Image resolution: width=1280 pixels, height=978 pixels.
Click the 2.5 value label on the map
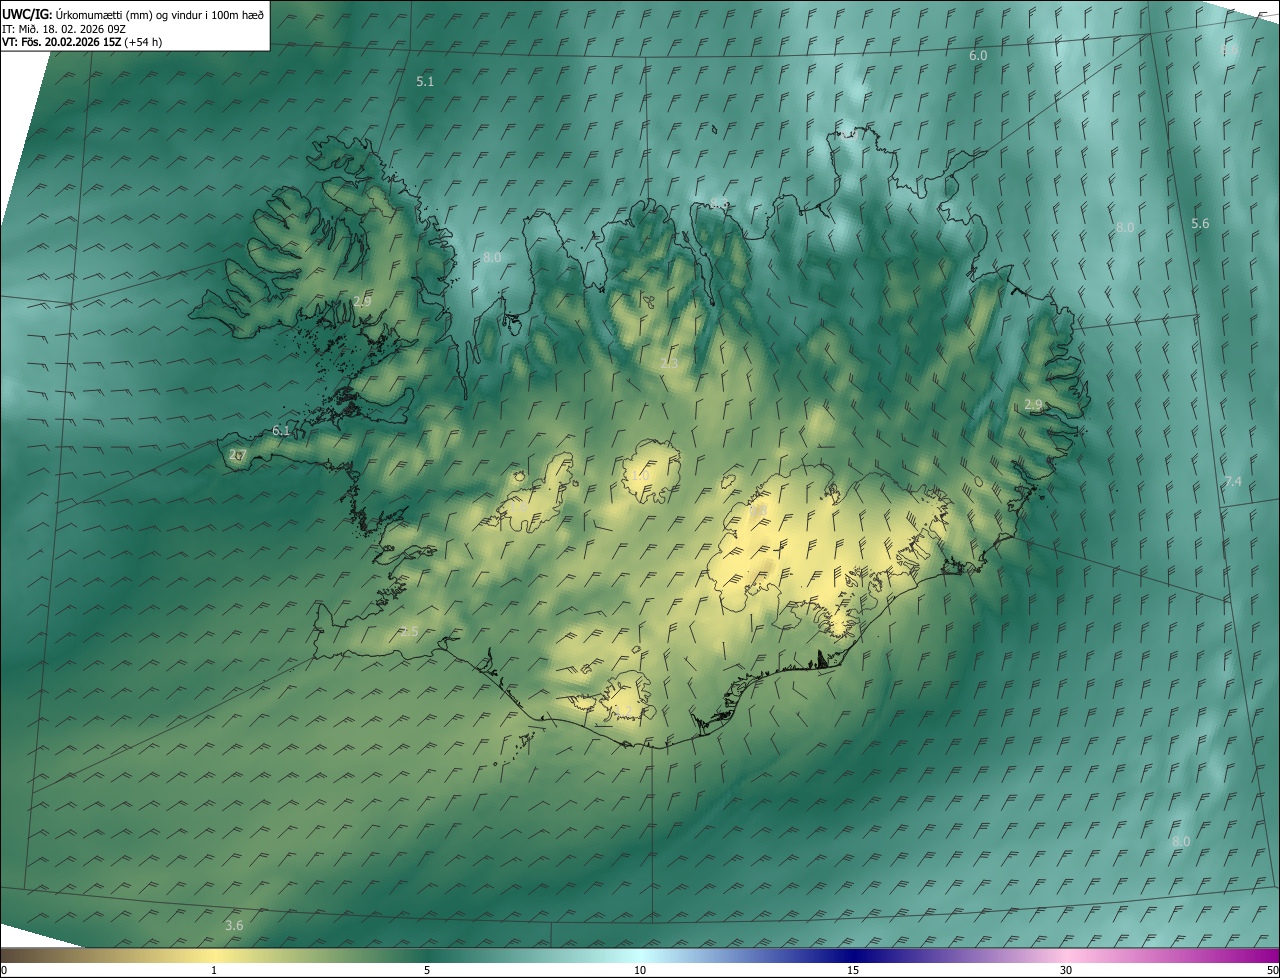point(409,632)
